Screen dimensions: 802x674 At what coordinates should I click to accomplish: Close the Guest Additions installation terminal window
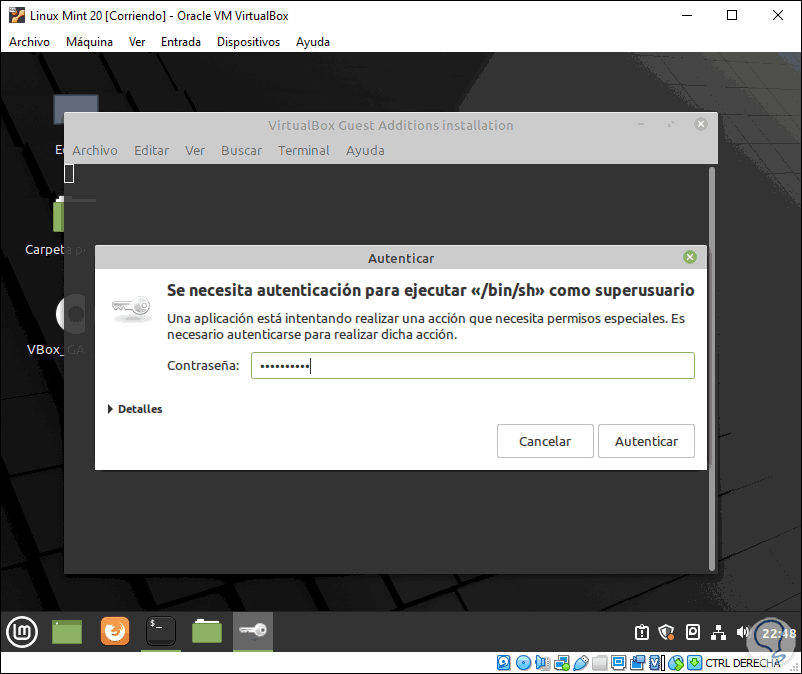701,124
